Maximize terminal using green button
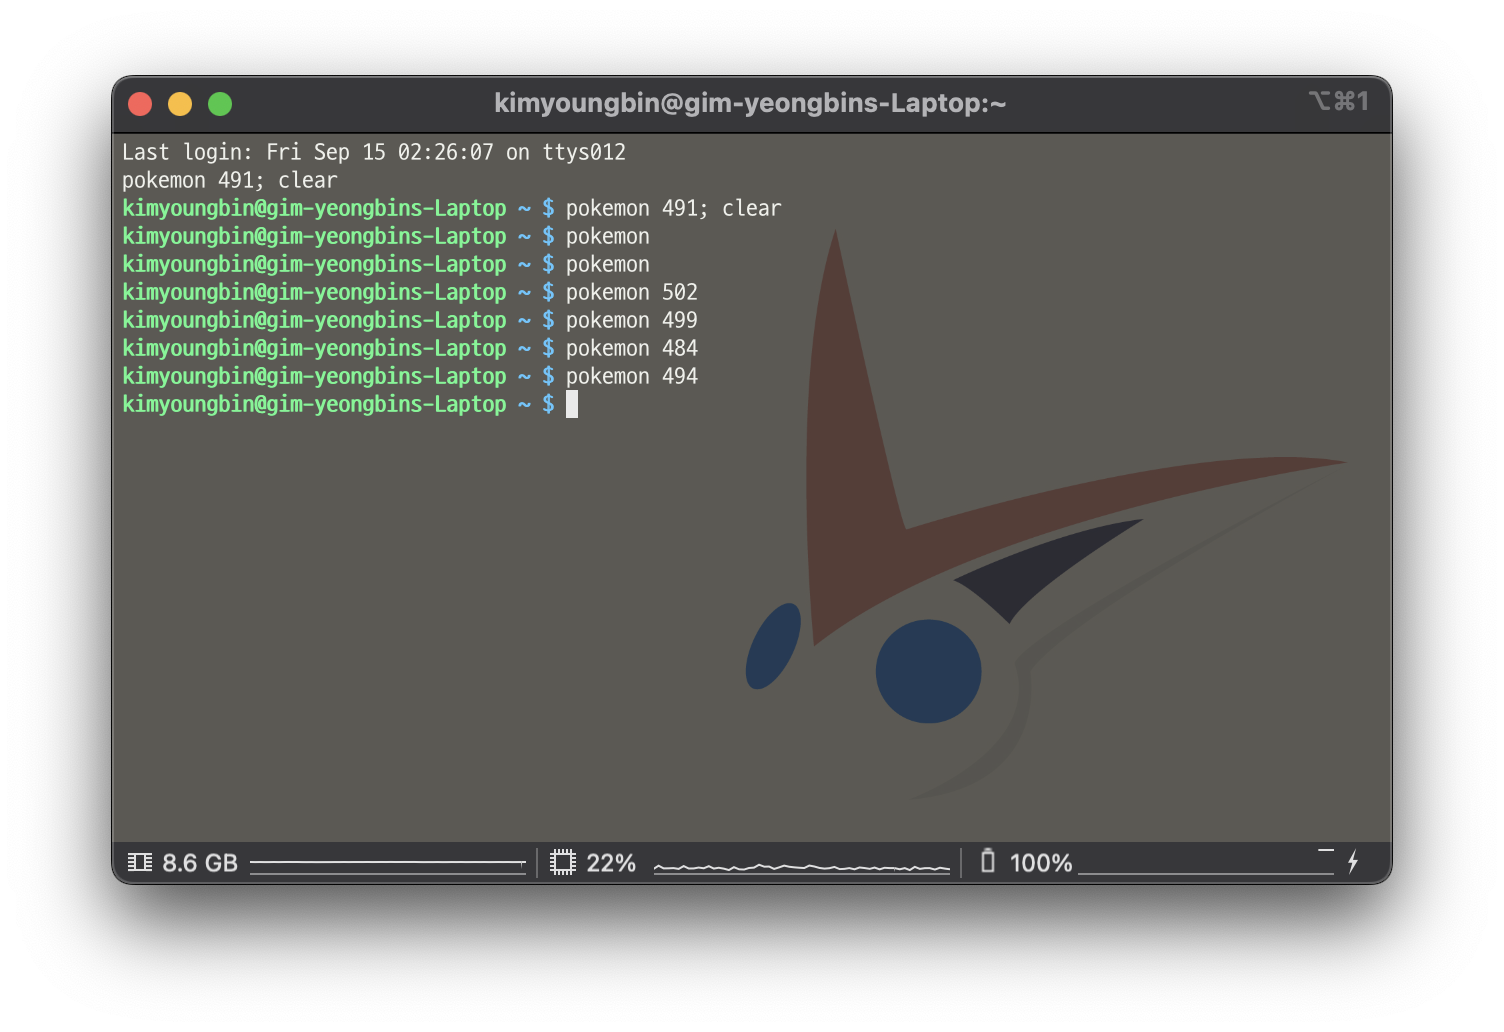 click(x=220, y=104)
